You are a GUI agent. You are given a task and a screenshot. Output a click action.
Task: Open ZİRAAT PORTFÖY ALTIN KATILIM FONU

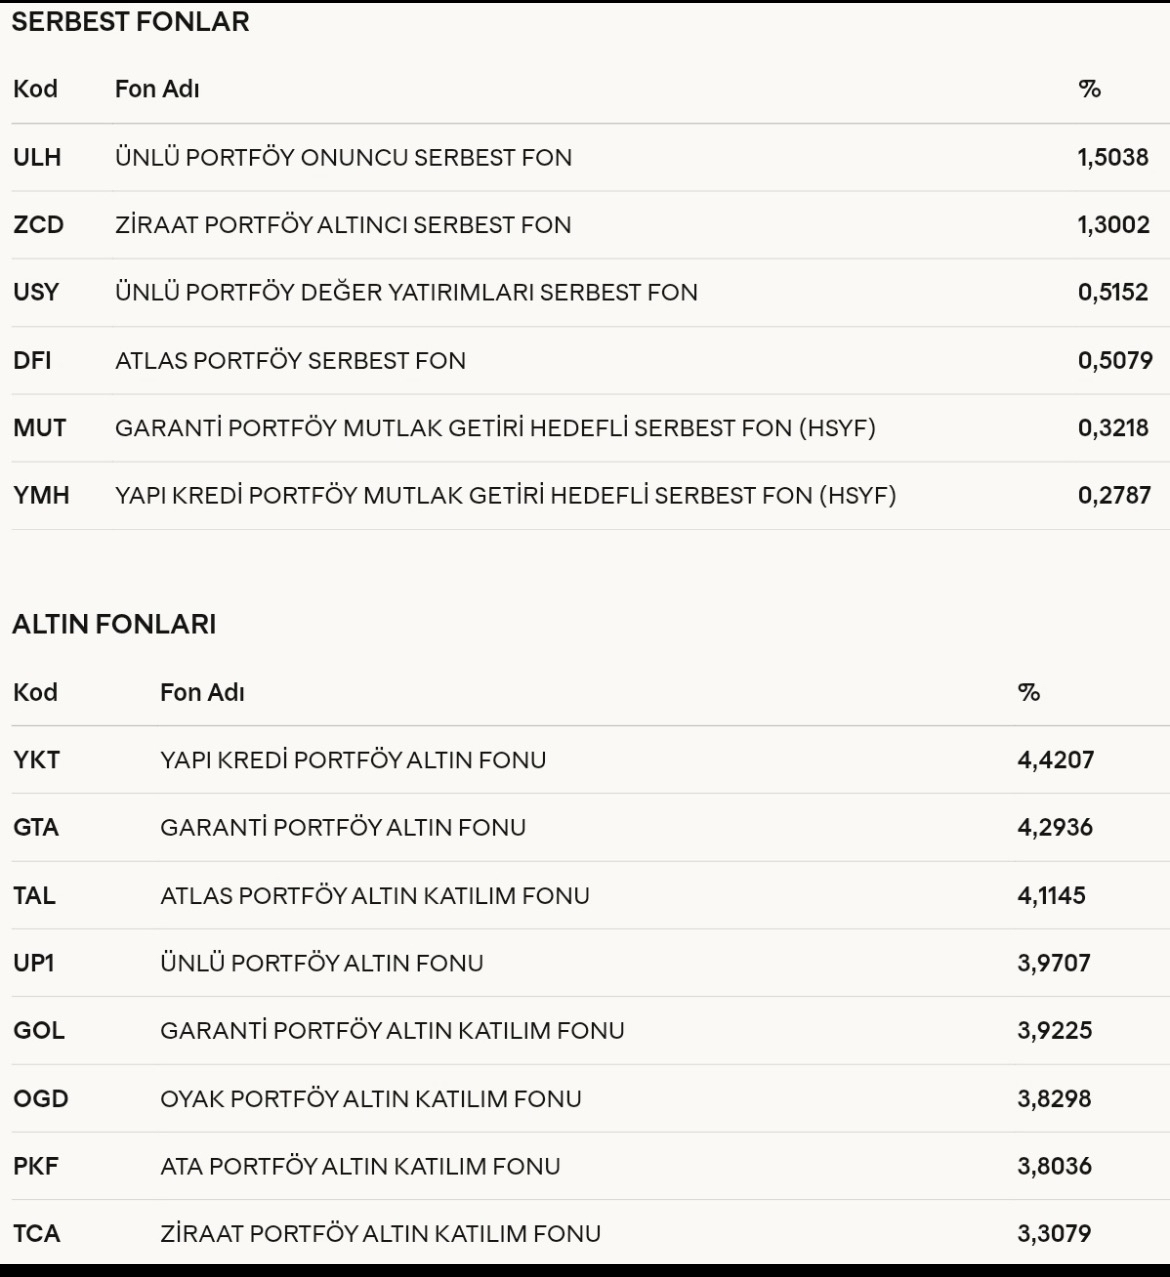(380, 1233)
